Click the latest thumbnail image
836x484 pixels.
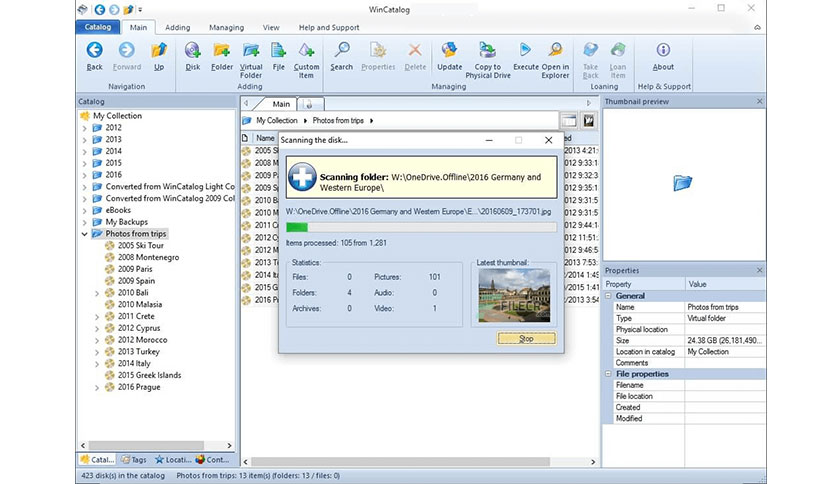pyautogui.click(x=514, y=295)
